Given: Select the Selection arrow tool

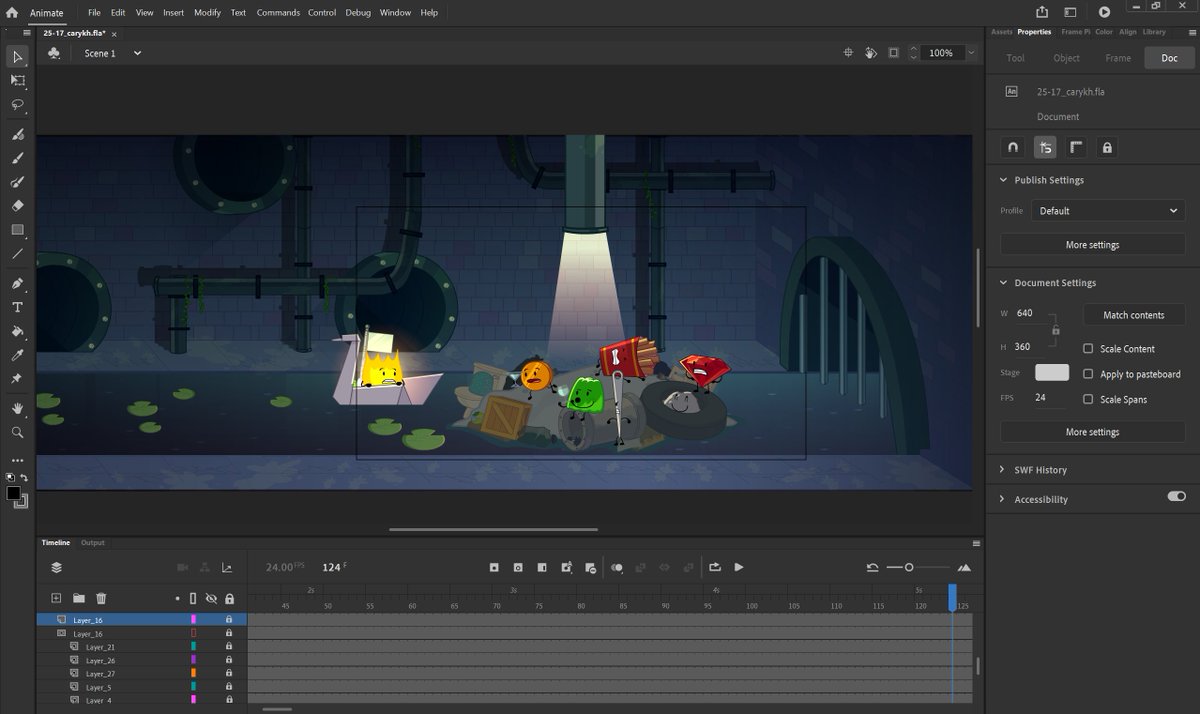Looking at the screenshot, I should (x=17, y=57).
